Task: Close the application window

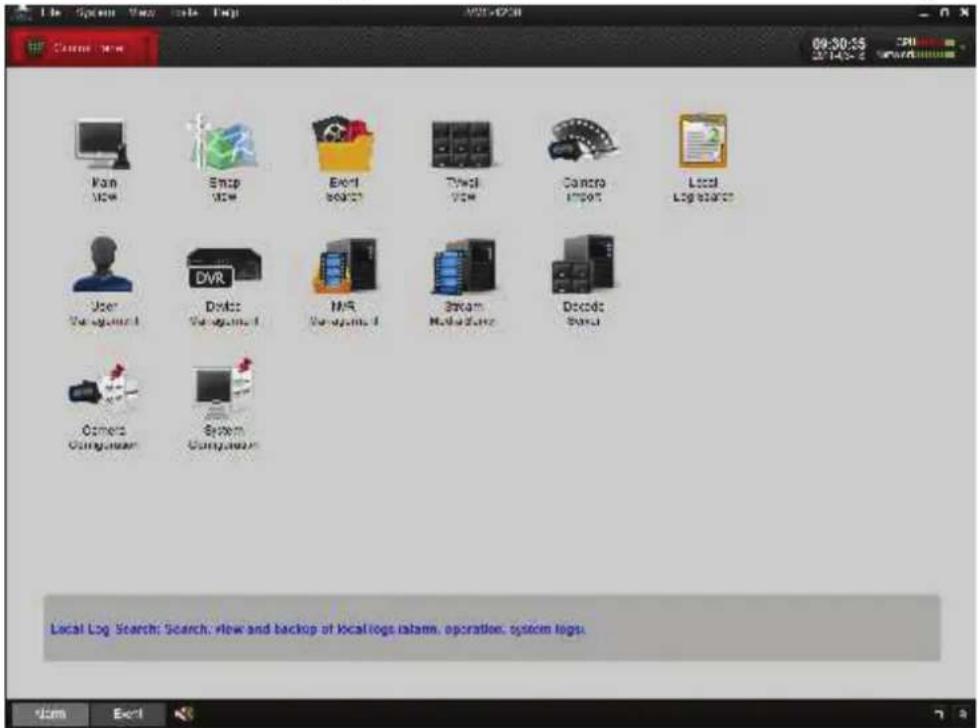Action: pyautogui.click(x=964, y=12)
